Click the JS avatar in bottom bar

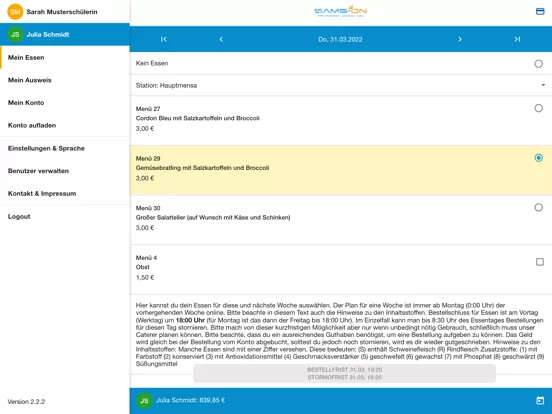(x=144, y=401)
